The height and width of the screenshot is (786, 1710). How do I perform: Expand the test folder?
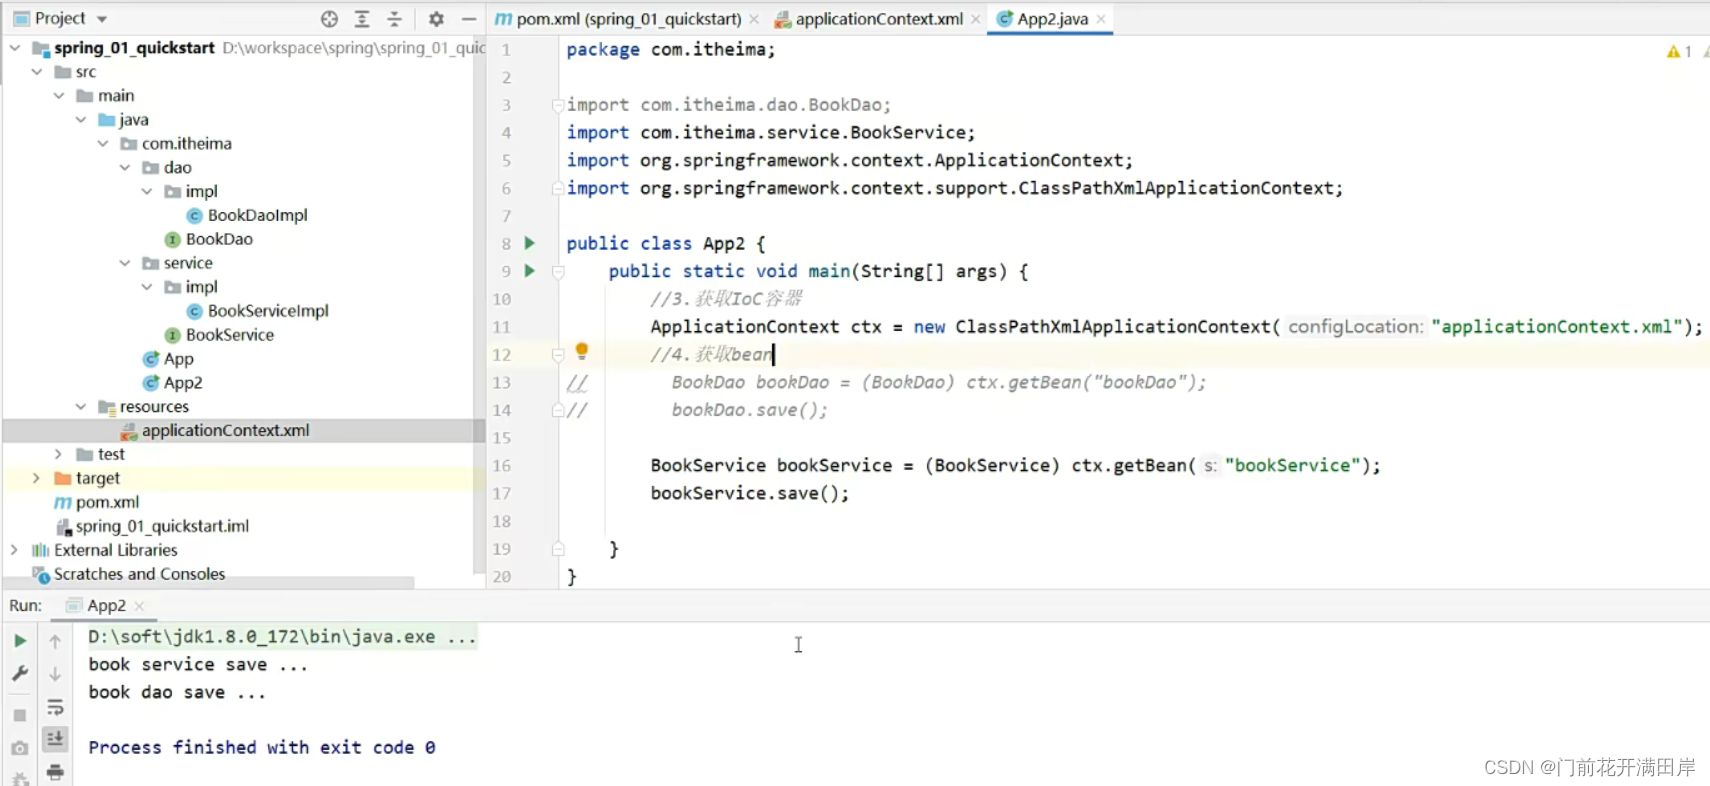pos(59,454)
